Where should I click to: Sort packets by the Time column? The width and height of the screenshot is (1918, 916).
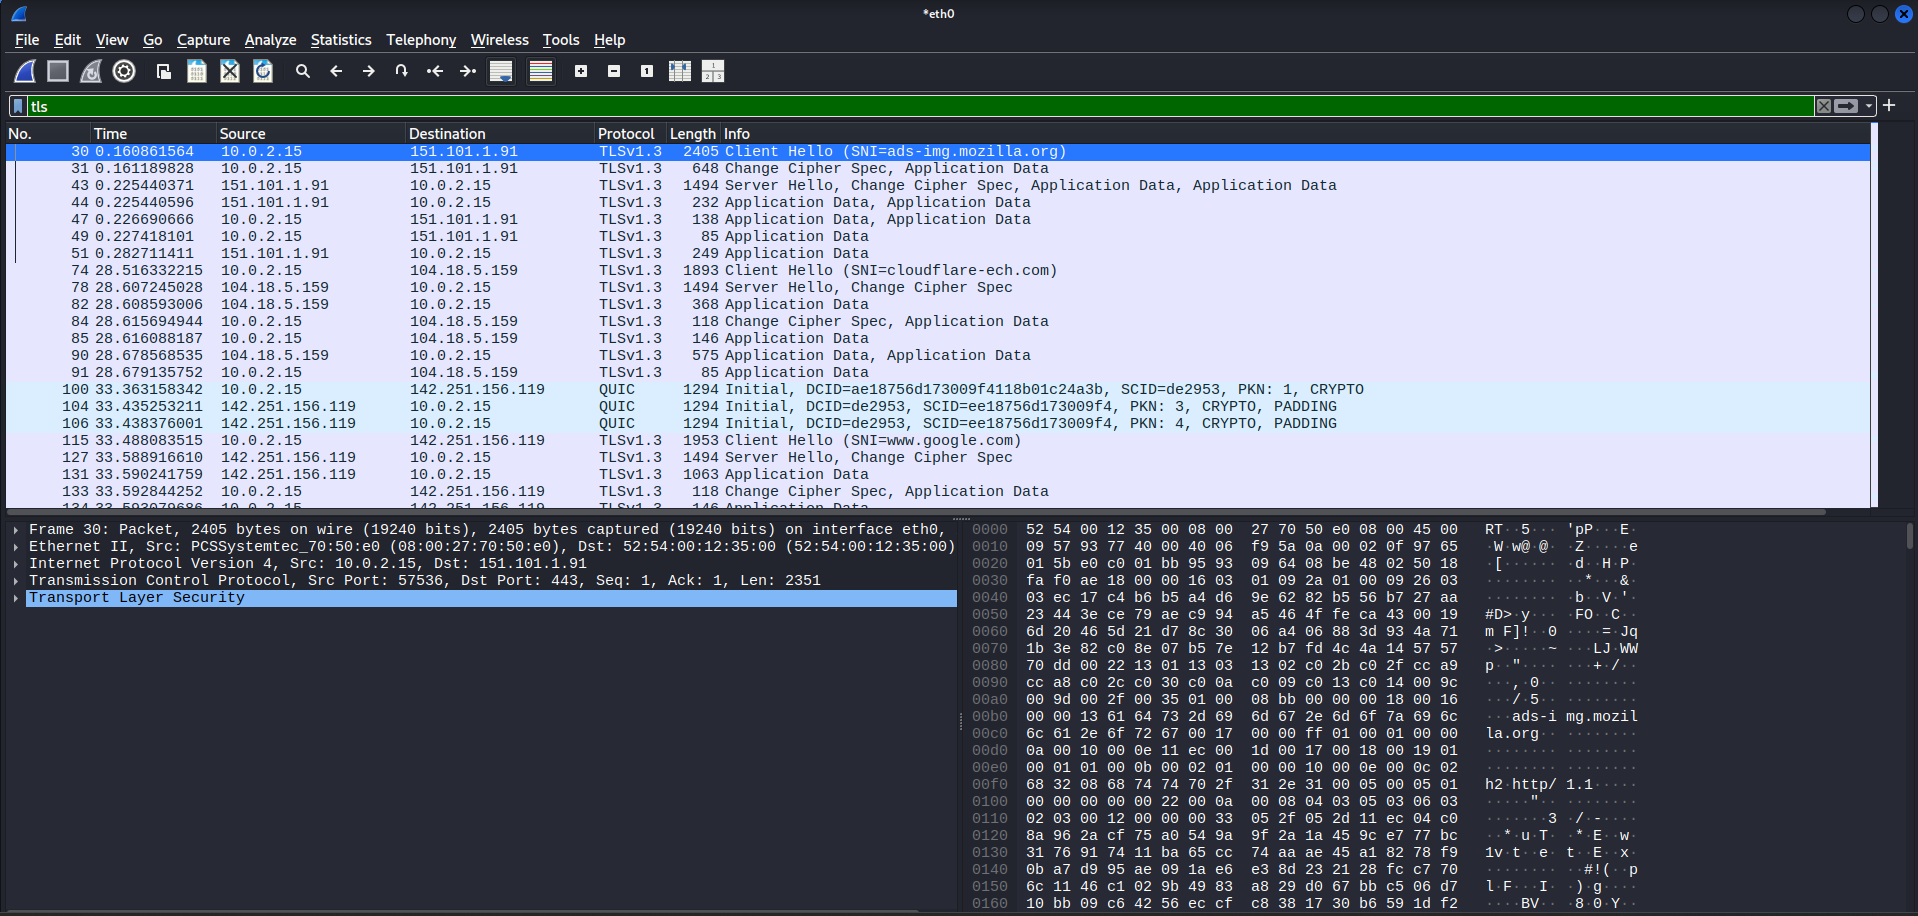154,133
